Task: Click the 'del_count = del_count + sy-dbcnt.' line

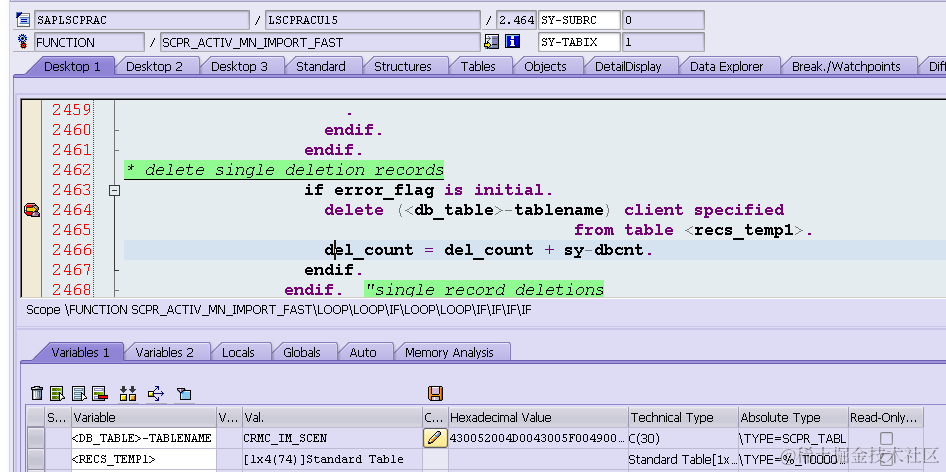Action: click(x=489, y=250)
